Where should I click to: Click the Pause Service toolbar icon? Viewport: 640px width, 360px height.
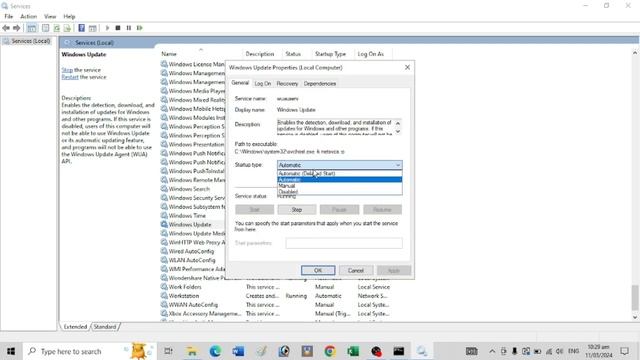tap(129, 28)
